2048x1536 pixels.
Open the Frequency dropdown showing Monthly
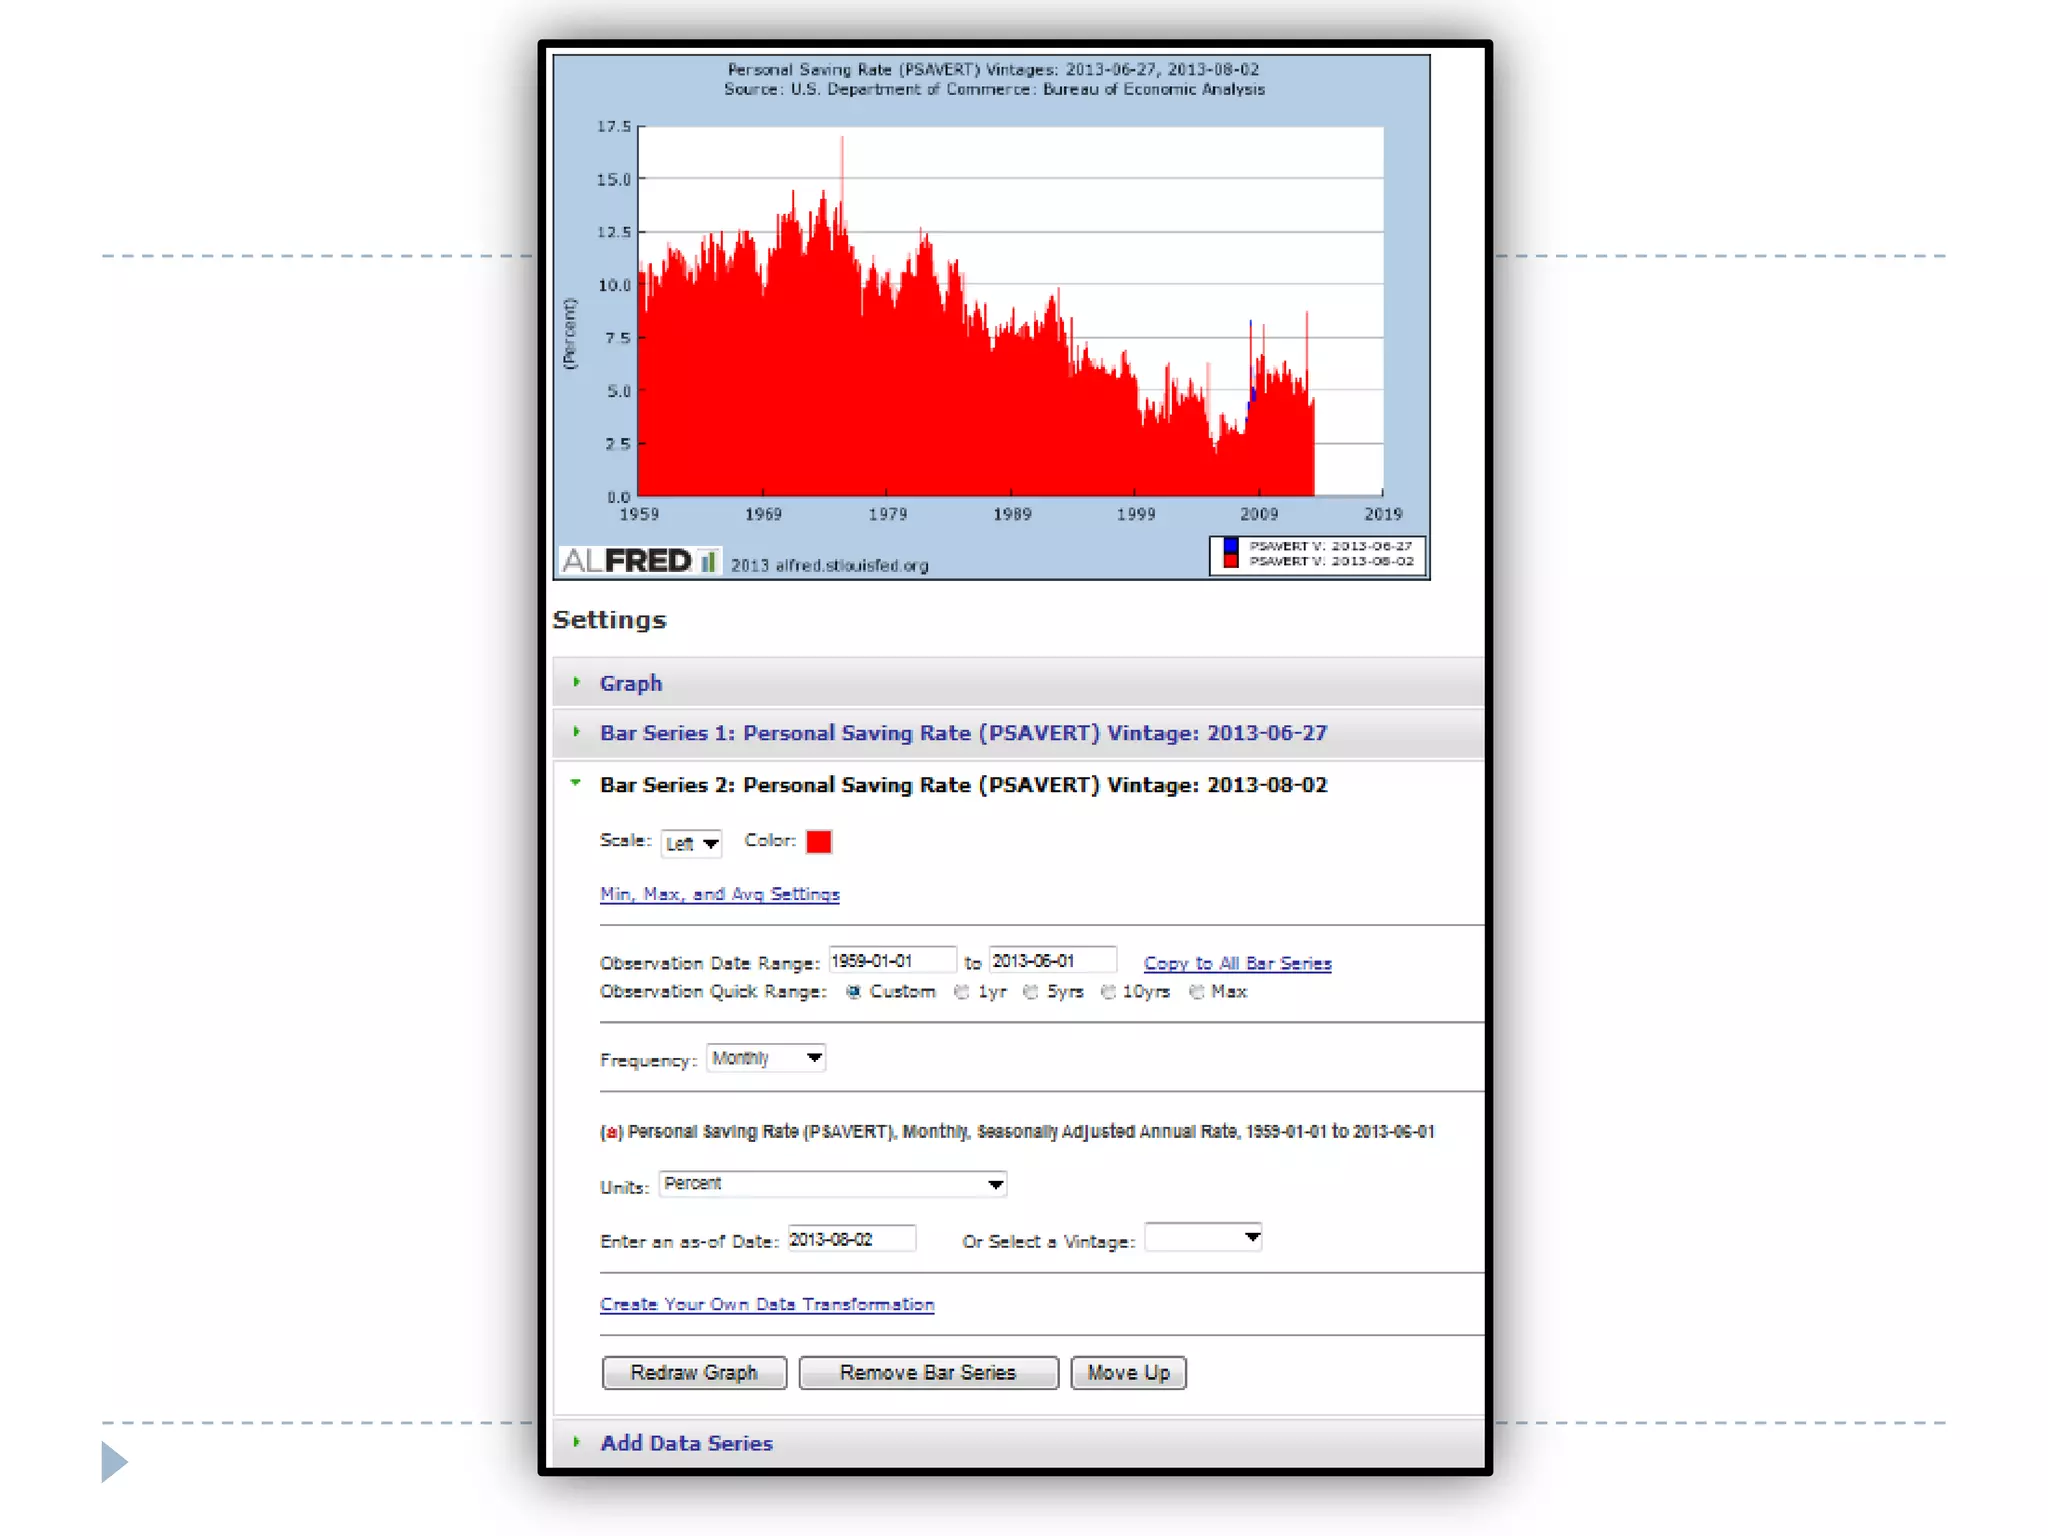click(766, 1058)
